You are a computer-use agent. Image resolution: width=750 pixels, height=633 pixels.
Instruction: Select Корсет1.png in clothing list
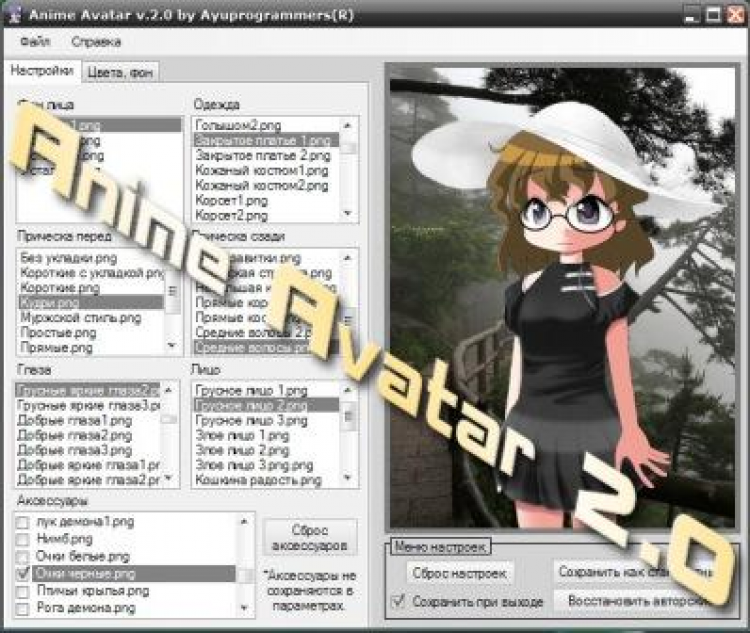[265, 200]
